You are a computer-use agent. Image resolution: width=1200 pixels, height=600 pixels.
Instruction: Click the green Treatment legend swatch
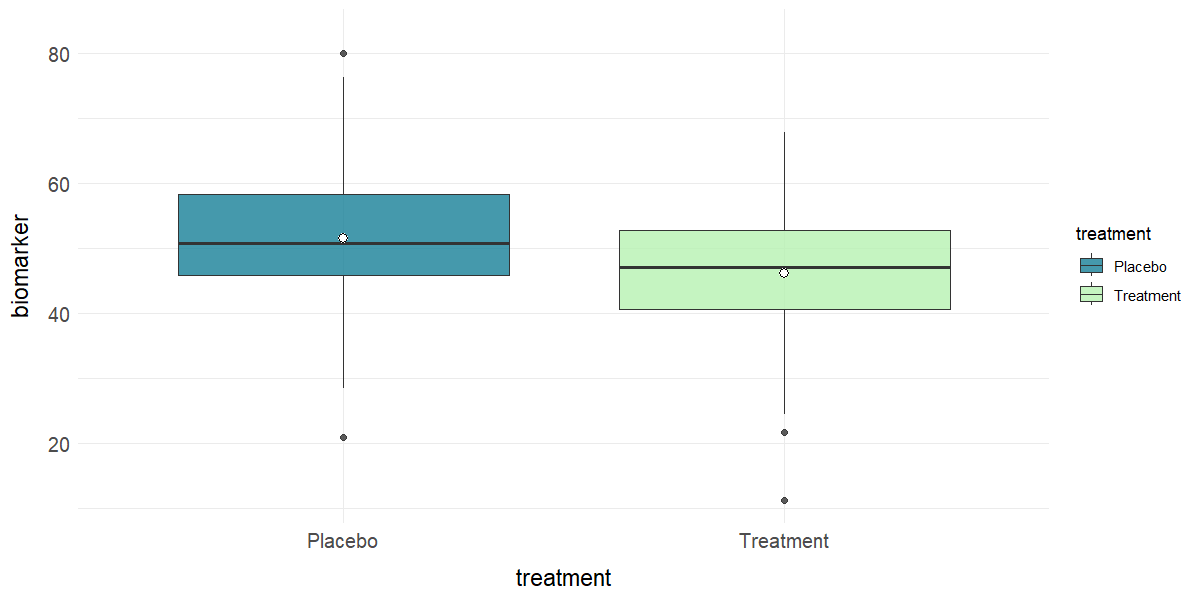(1091, 295)
